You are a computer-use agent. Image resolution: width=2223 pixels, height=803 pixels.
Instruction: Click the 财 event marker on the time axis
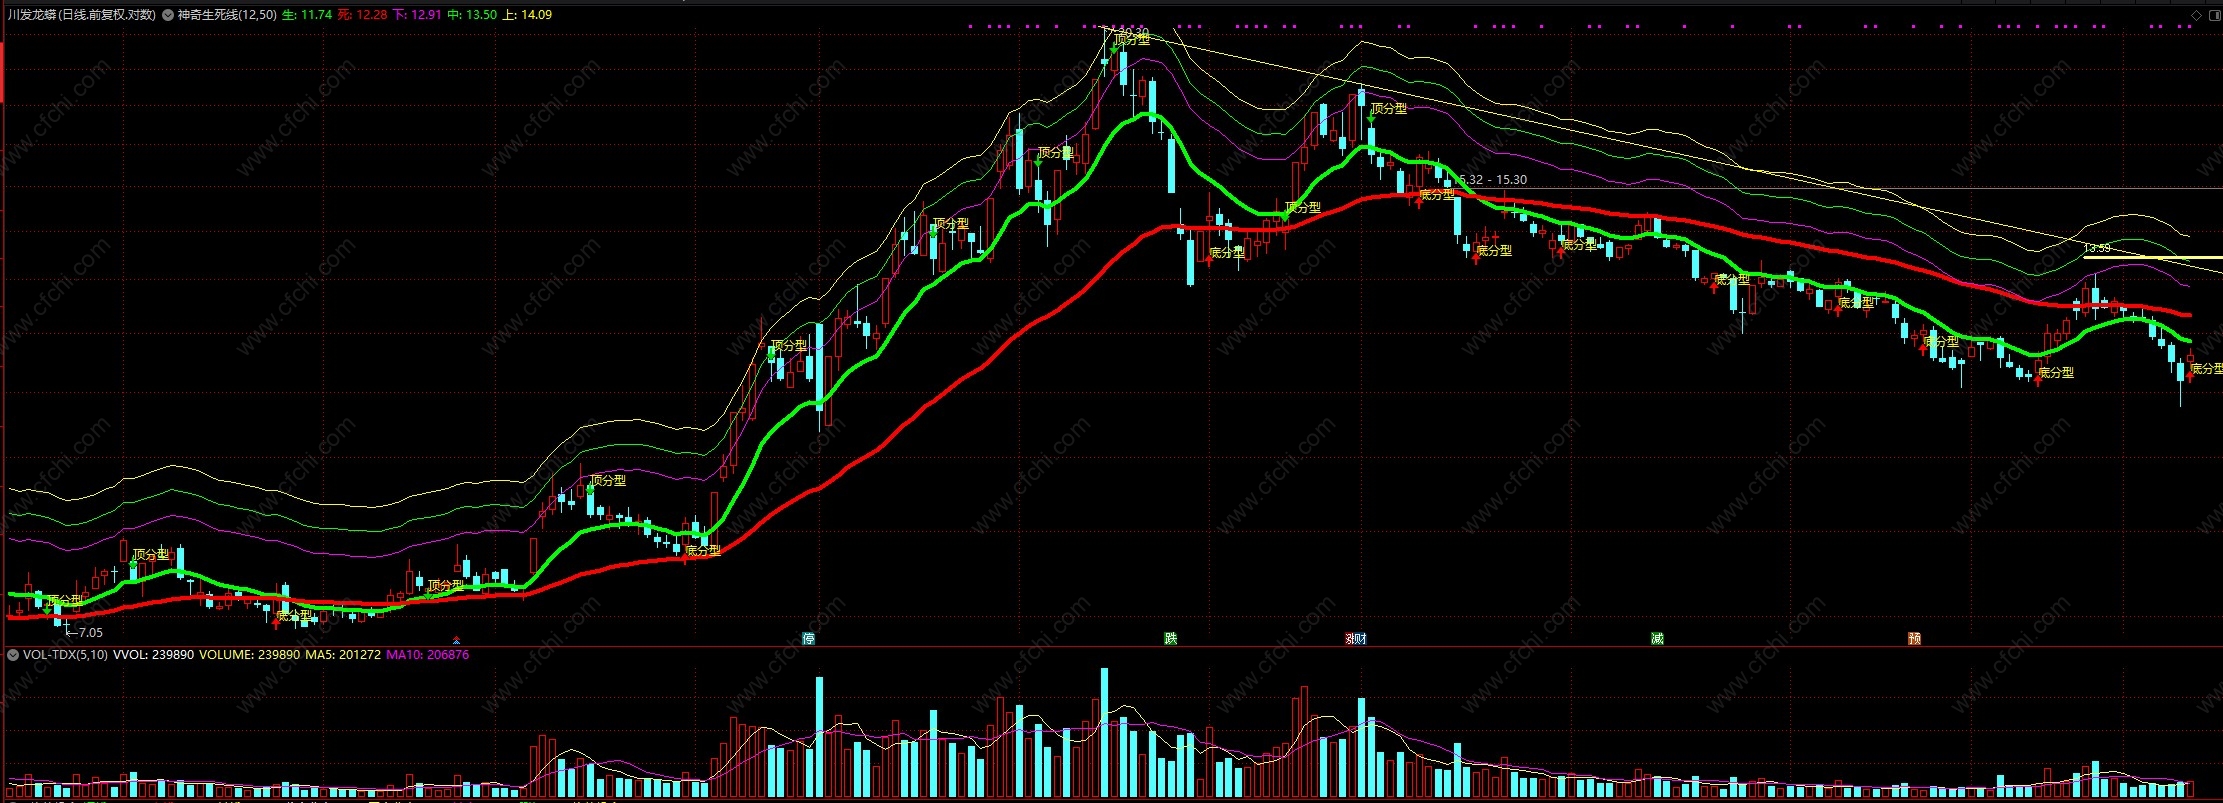(1360, 638)
